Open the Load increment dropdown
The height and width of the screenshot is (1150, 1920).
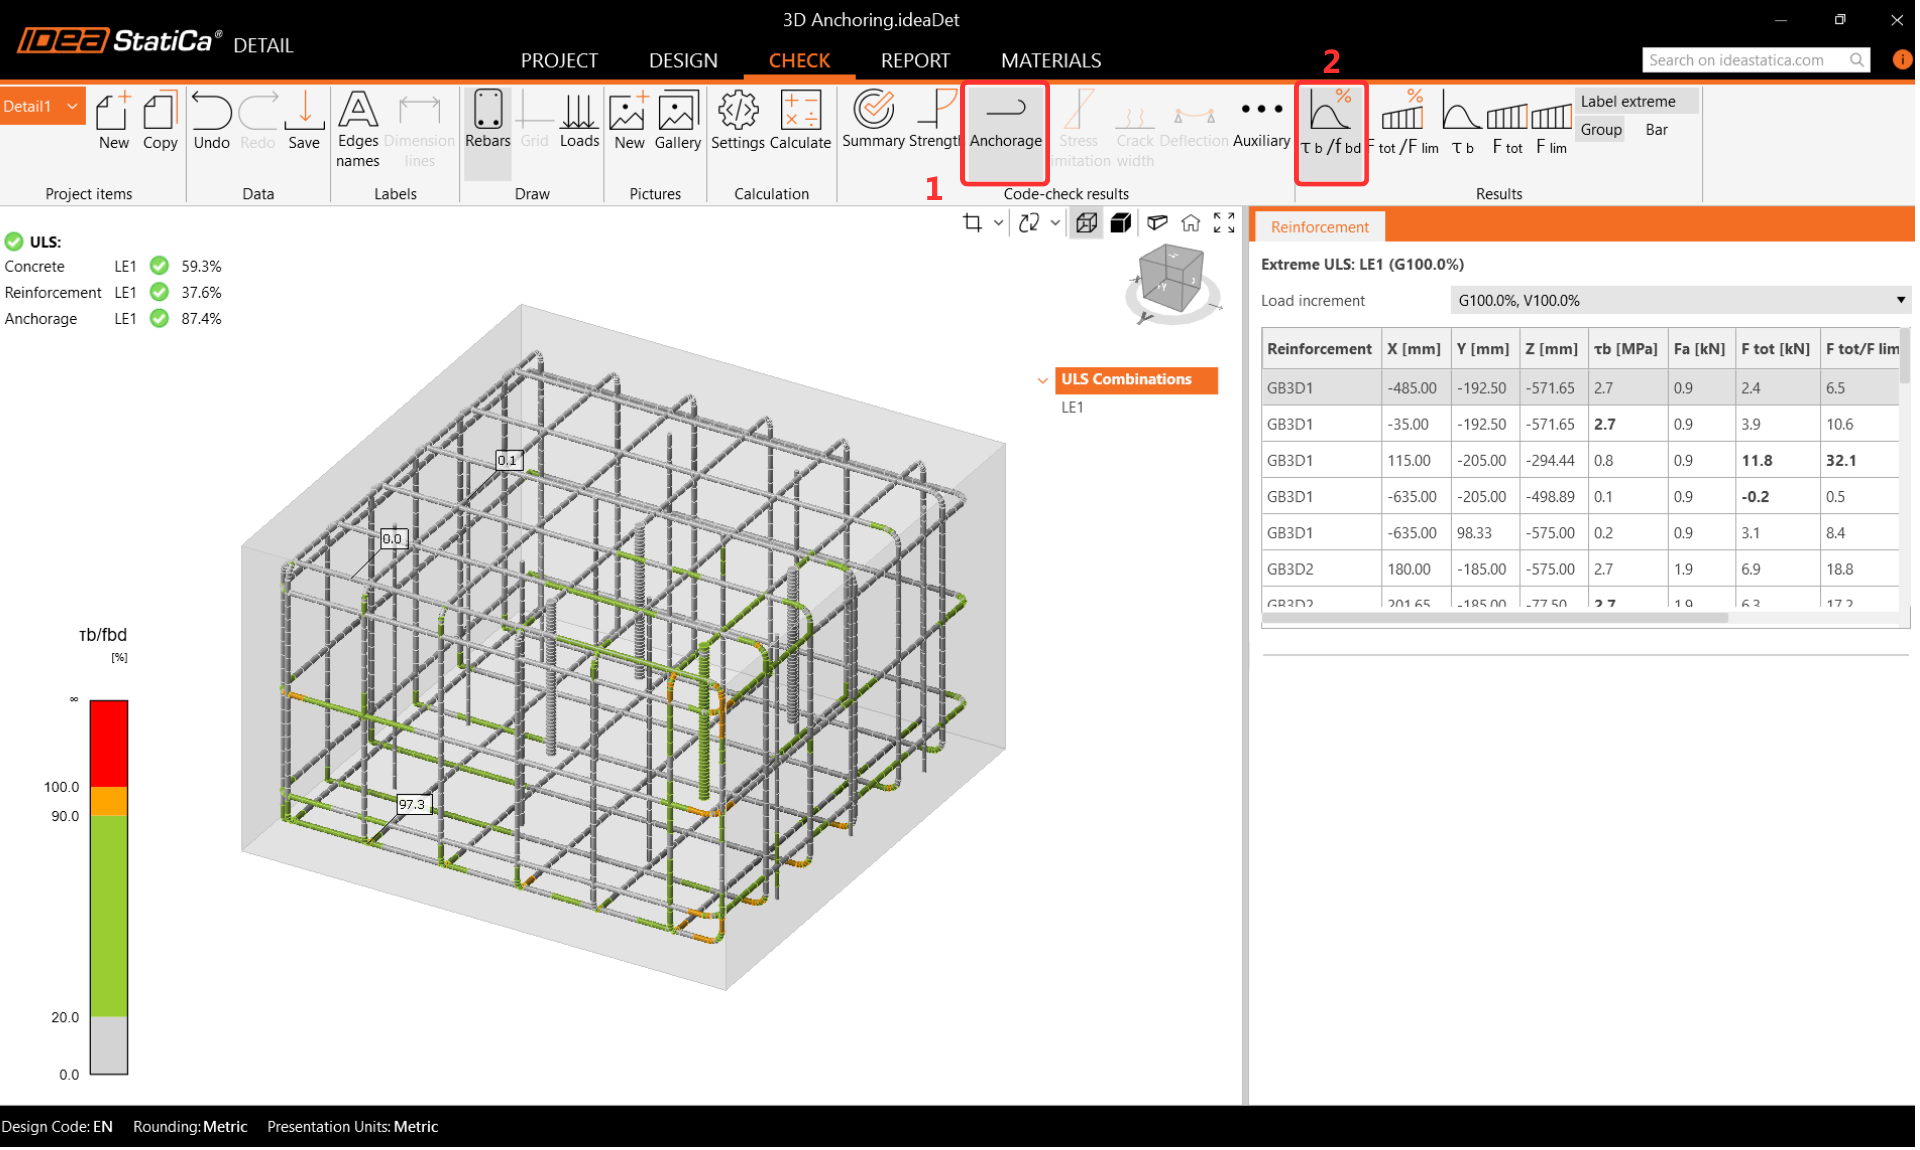(1680, 300)
